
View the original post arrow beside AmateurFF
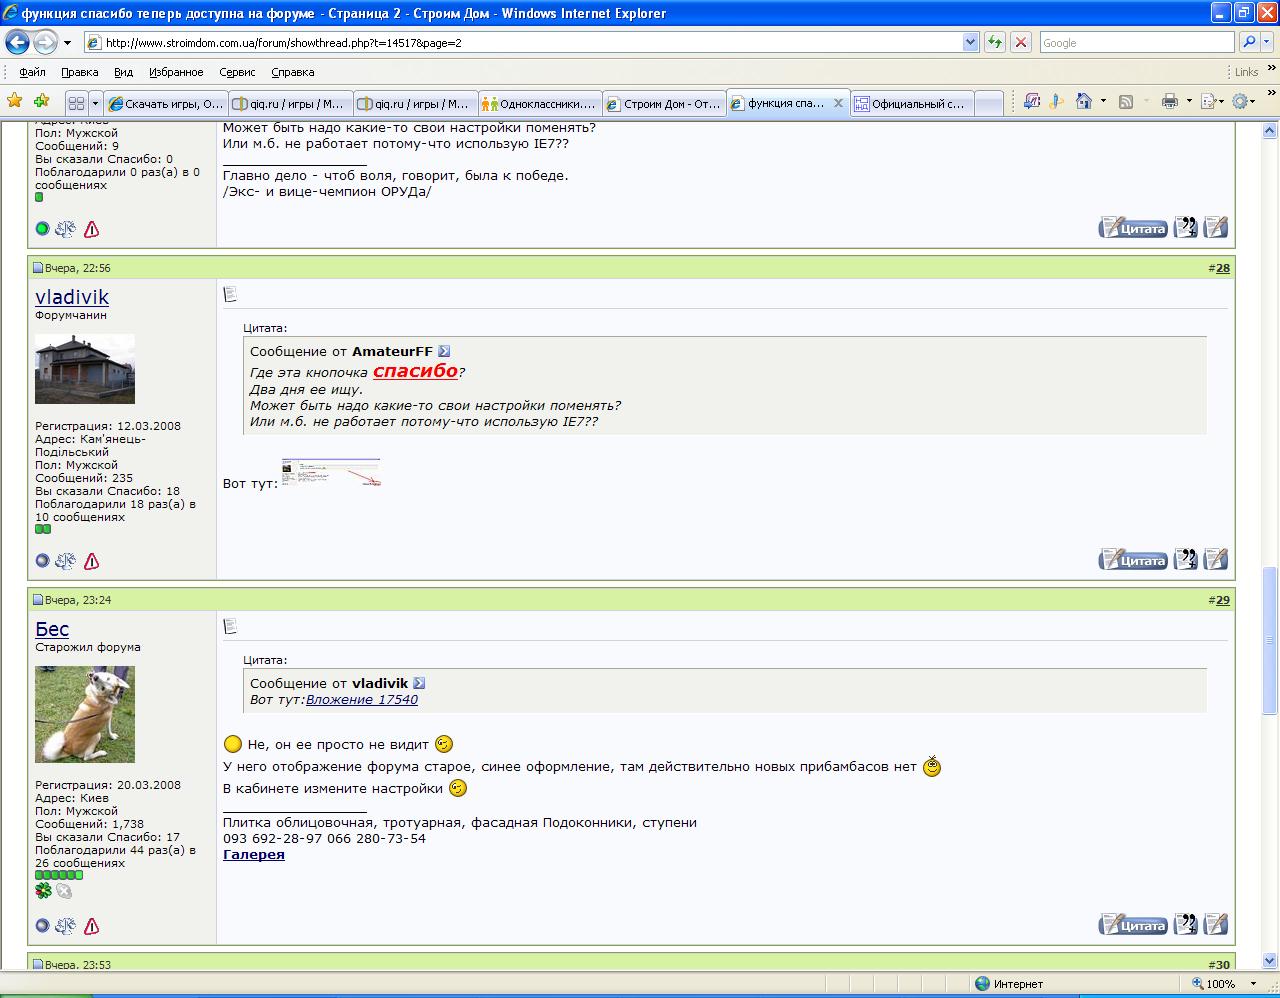[x=444, y=351]
